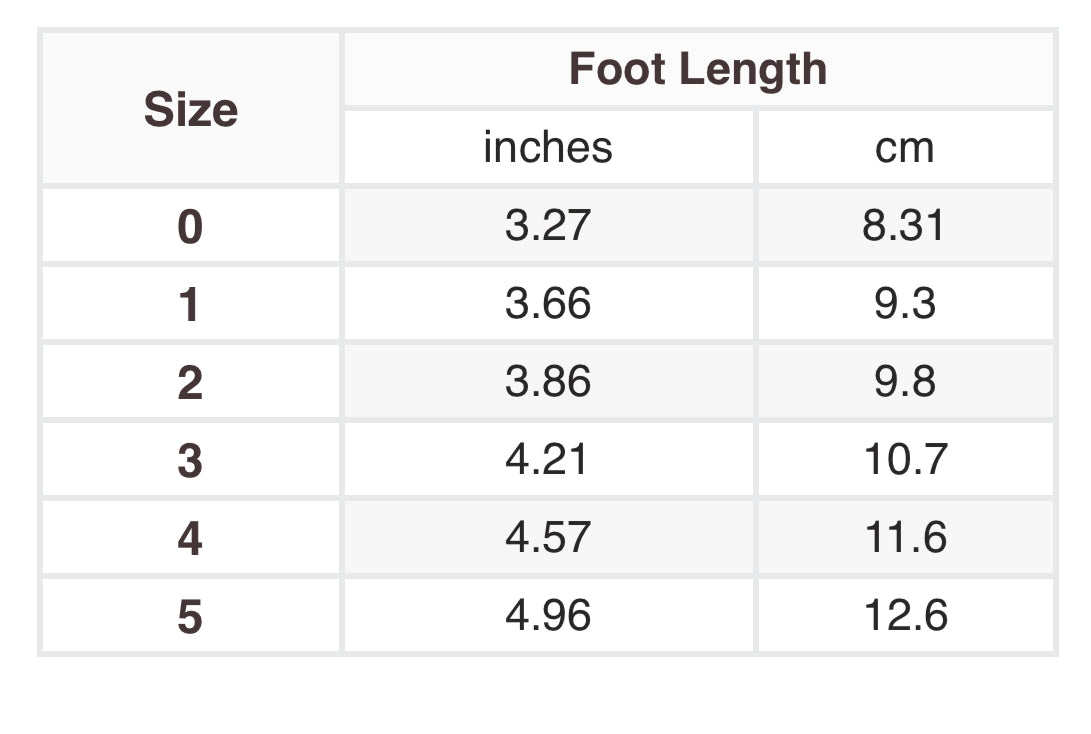Click the 4.21 inches value
The width and height of the screenshot is (1091, 734).
[548, 460]
